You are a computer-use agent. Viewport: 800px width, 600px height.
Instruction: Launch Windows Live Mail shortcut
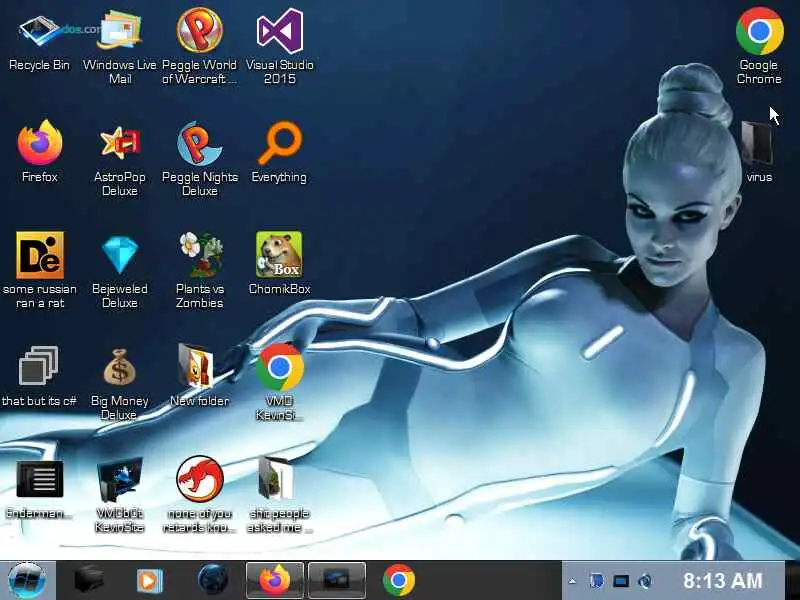pos(120,46)
